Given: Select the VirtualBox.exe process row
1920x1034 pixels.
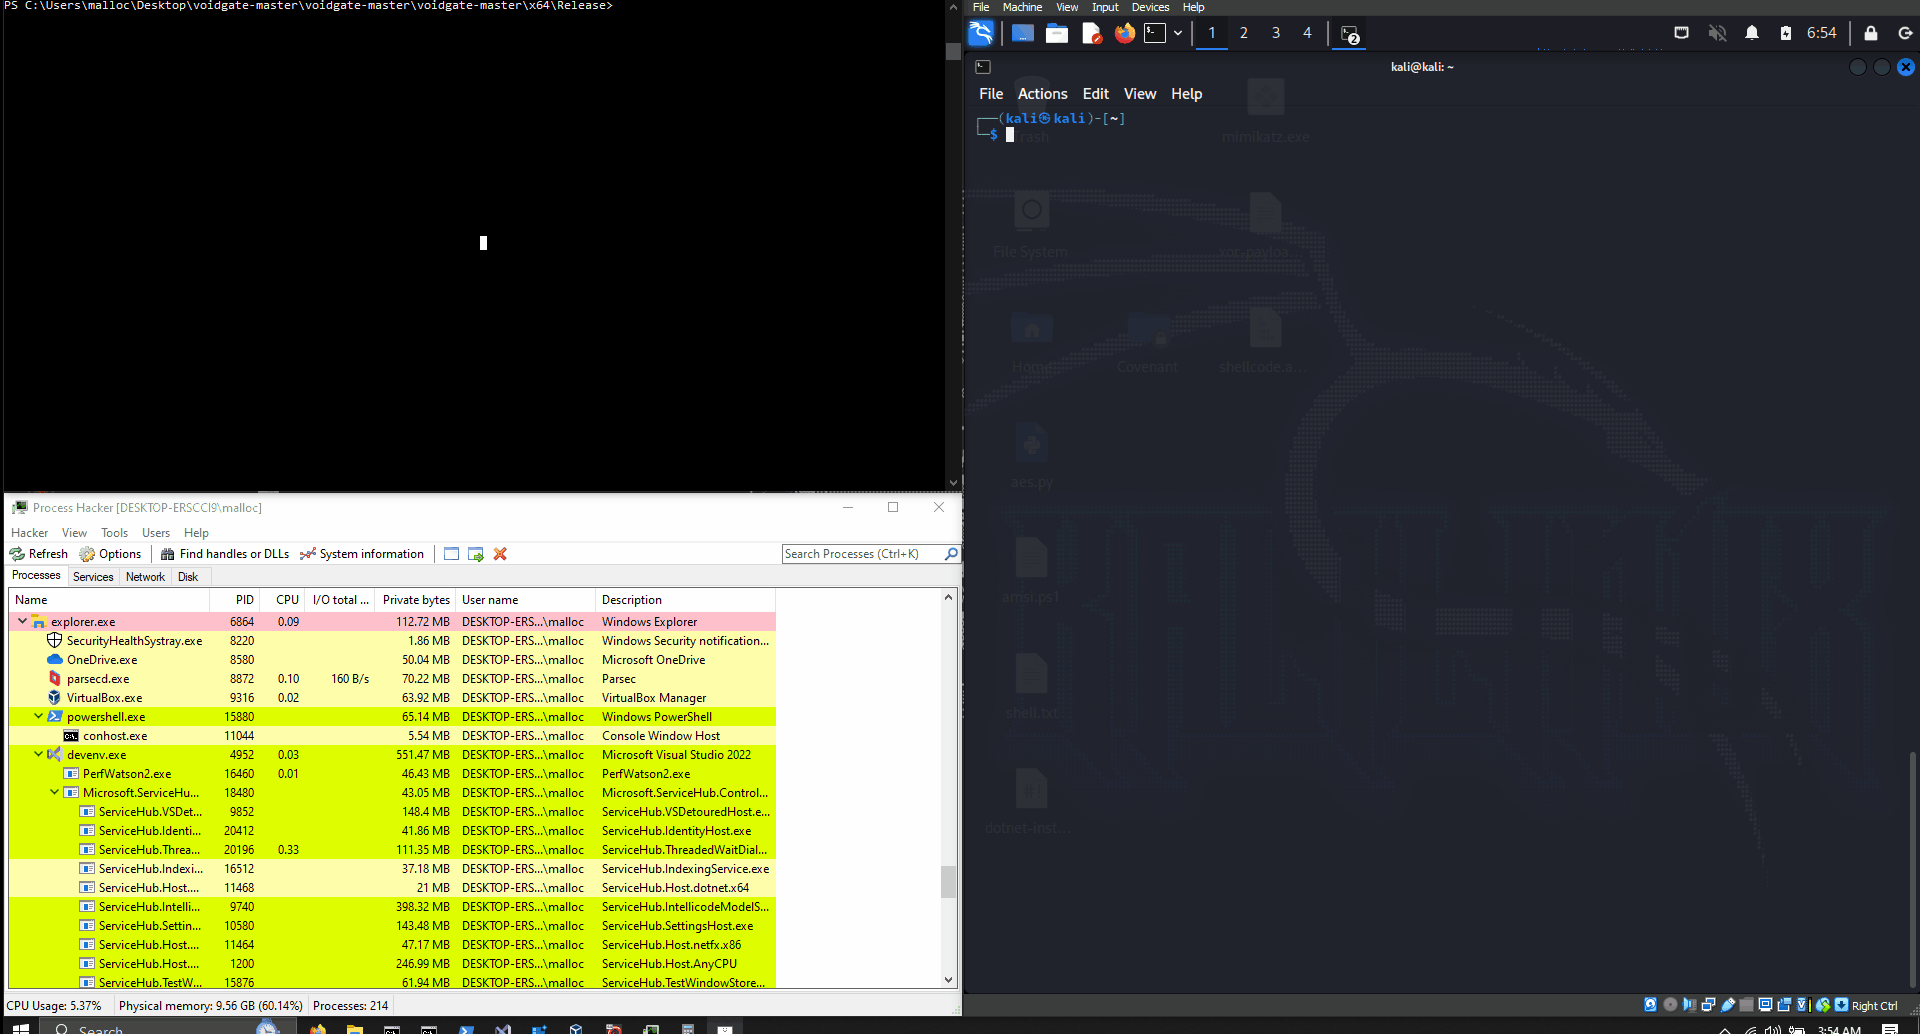Looking at the screenshot, I should tap(392, 698).
